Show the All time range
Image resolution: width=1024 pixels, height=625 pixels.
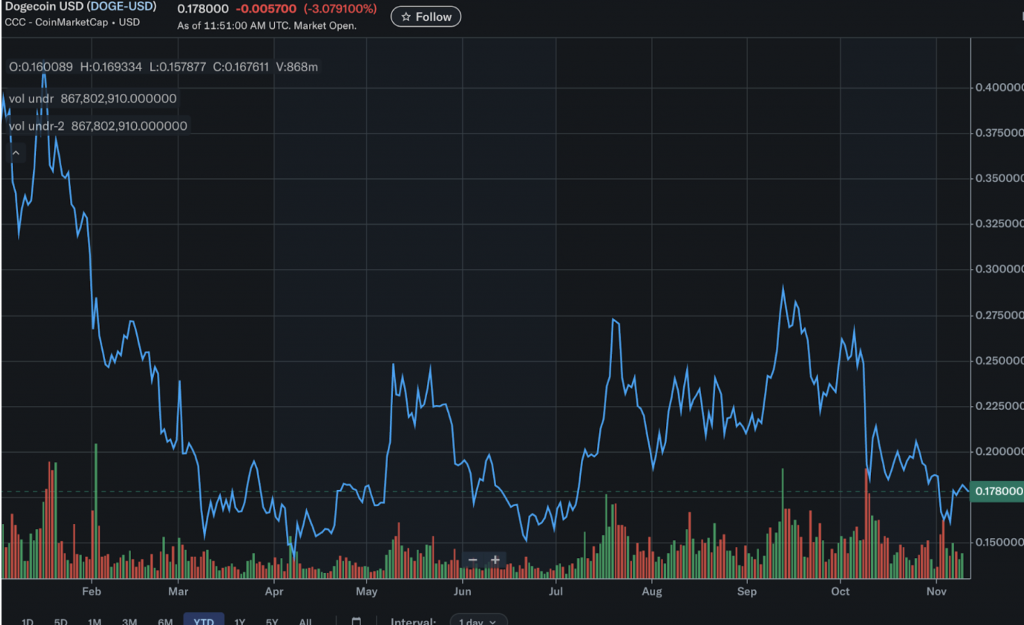[305, 621]
